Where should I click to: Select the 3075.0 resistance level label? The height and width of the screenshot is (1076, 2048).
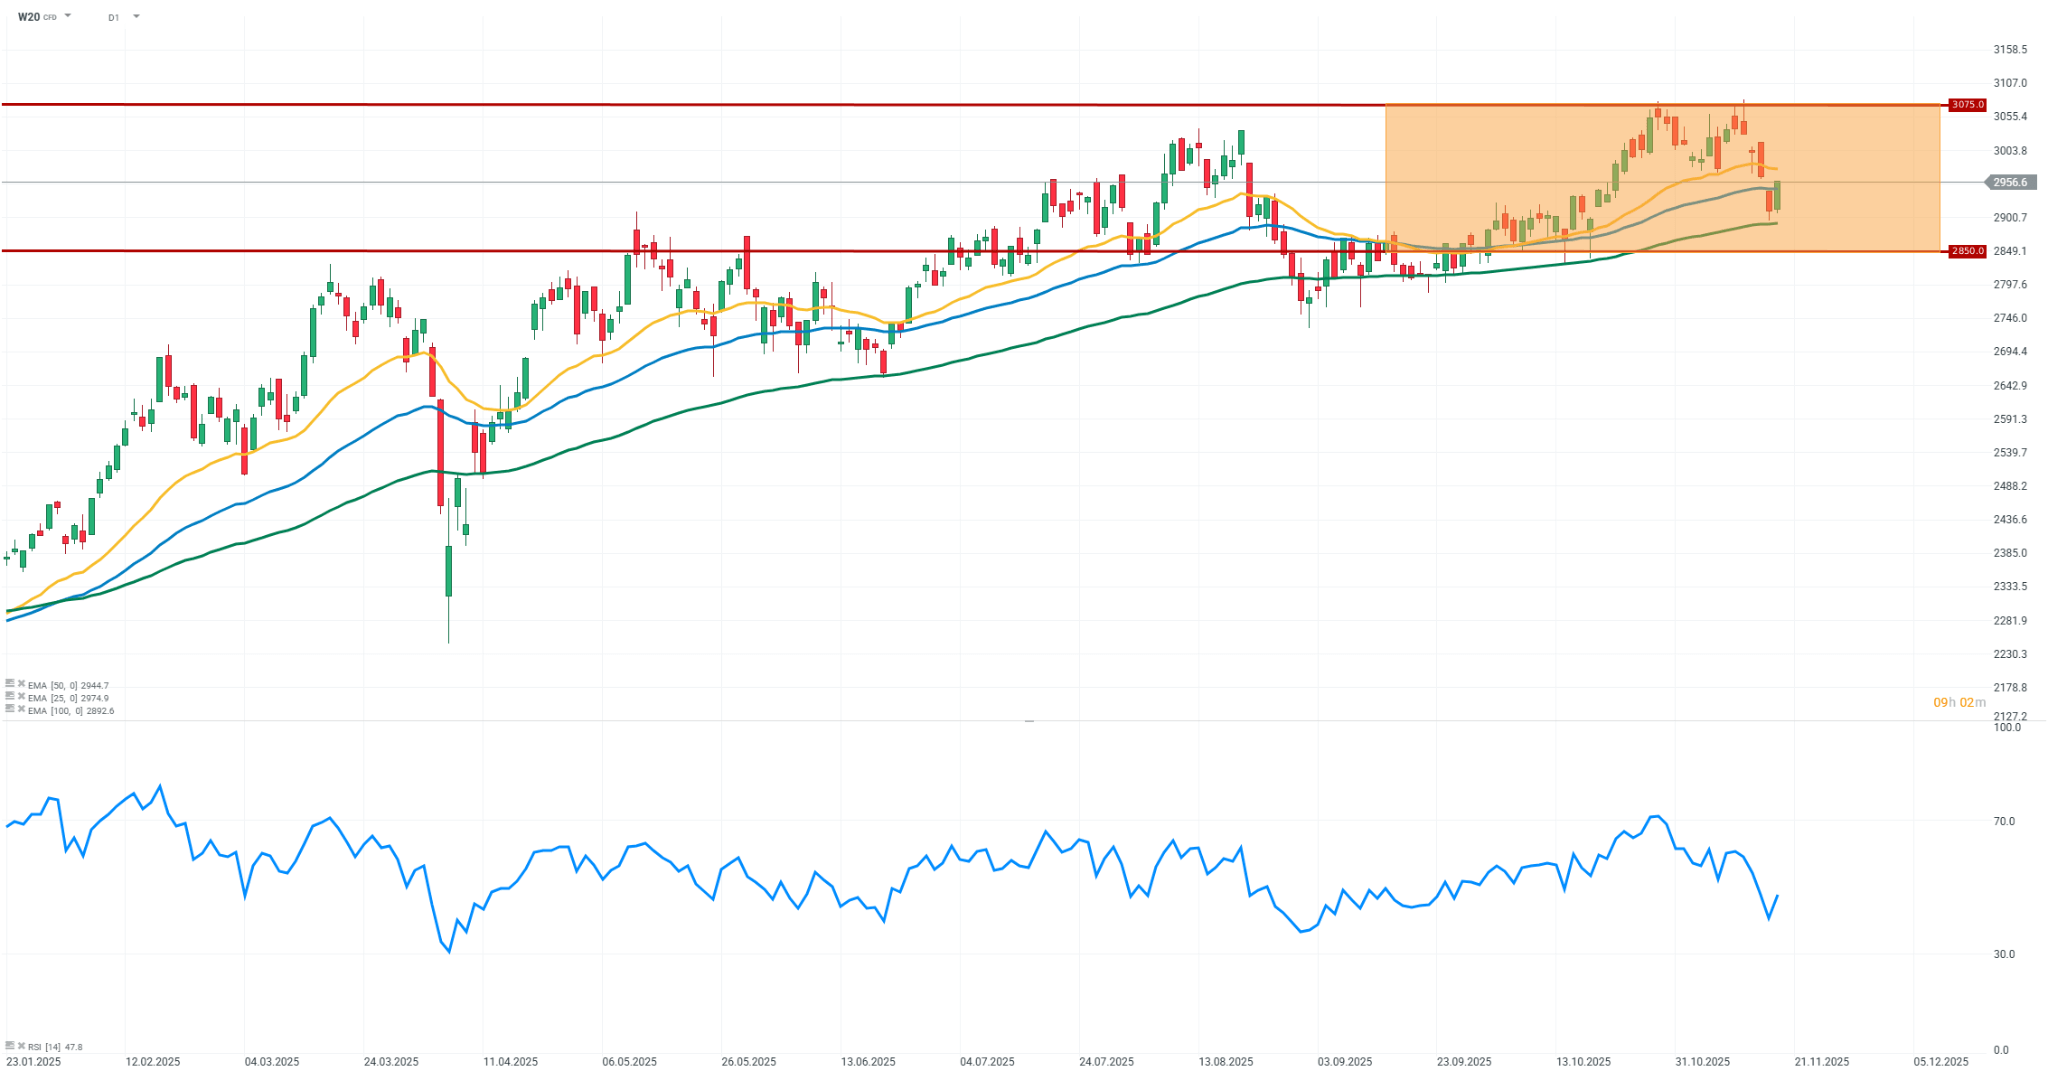(1967, 105)
